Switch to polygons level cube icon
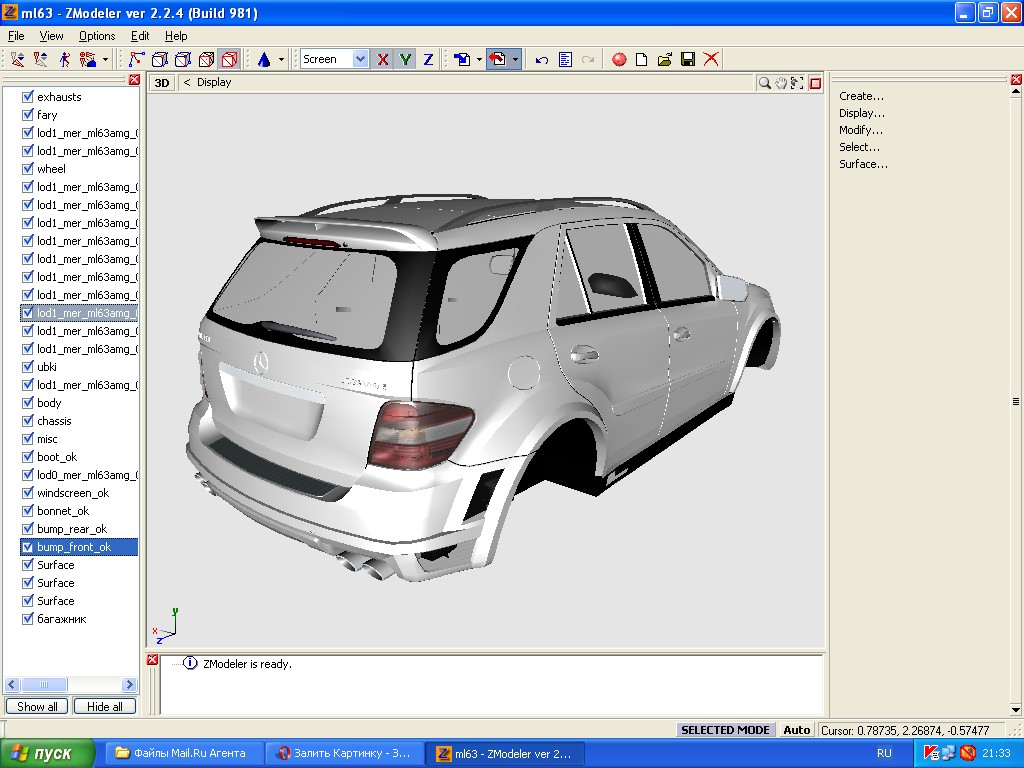This screenshot has height=768, width=1024. [x=206, y=59]
